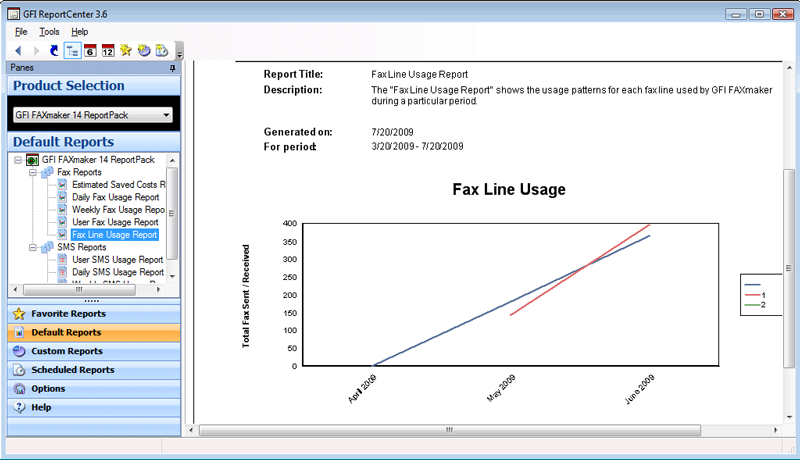Open the Tools menu
This screenshot has height=460, width=800.
click(x=49, y=32)
